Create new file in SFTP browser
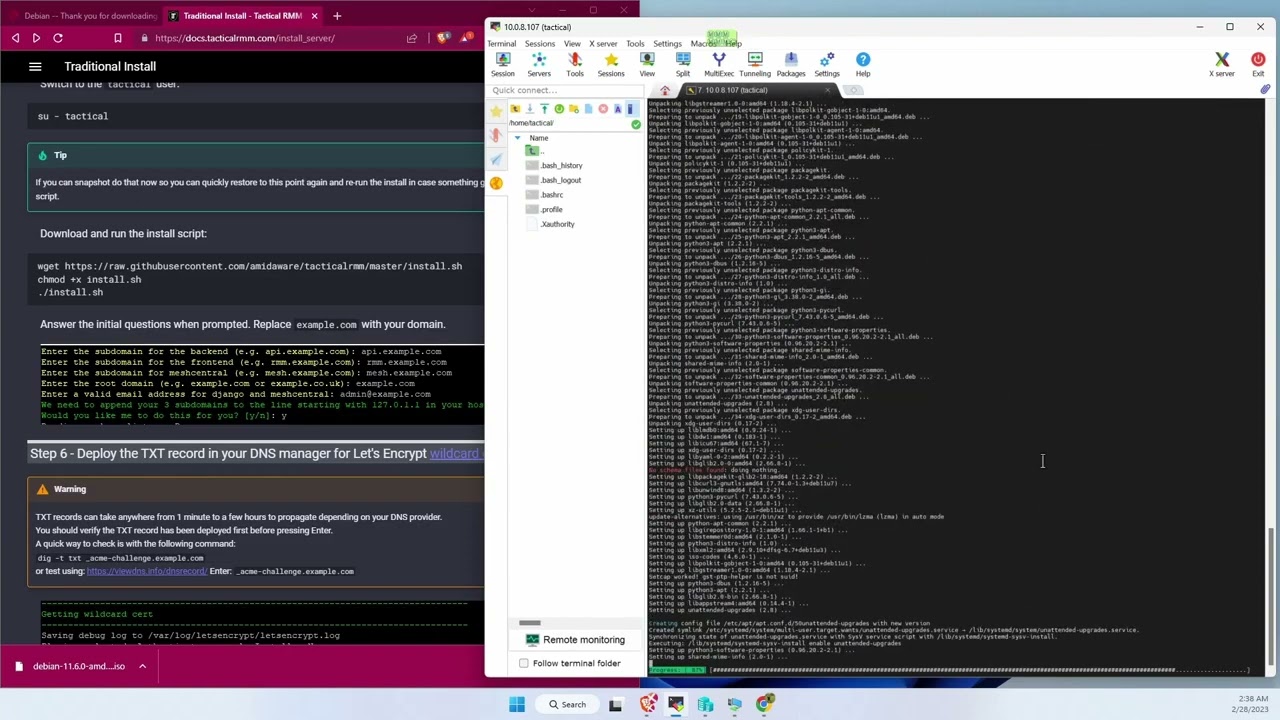 (x=588, y=109)
